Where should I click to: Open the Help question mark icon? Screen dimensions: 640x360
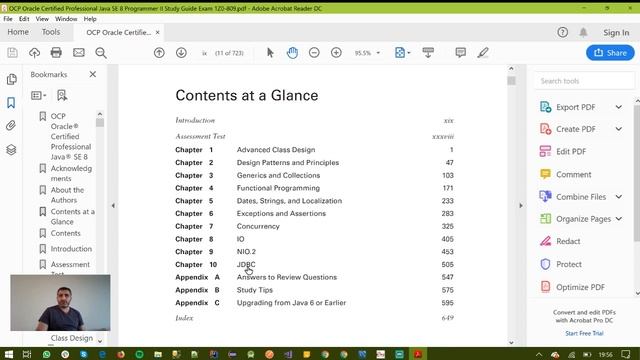(562, 32)
